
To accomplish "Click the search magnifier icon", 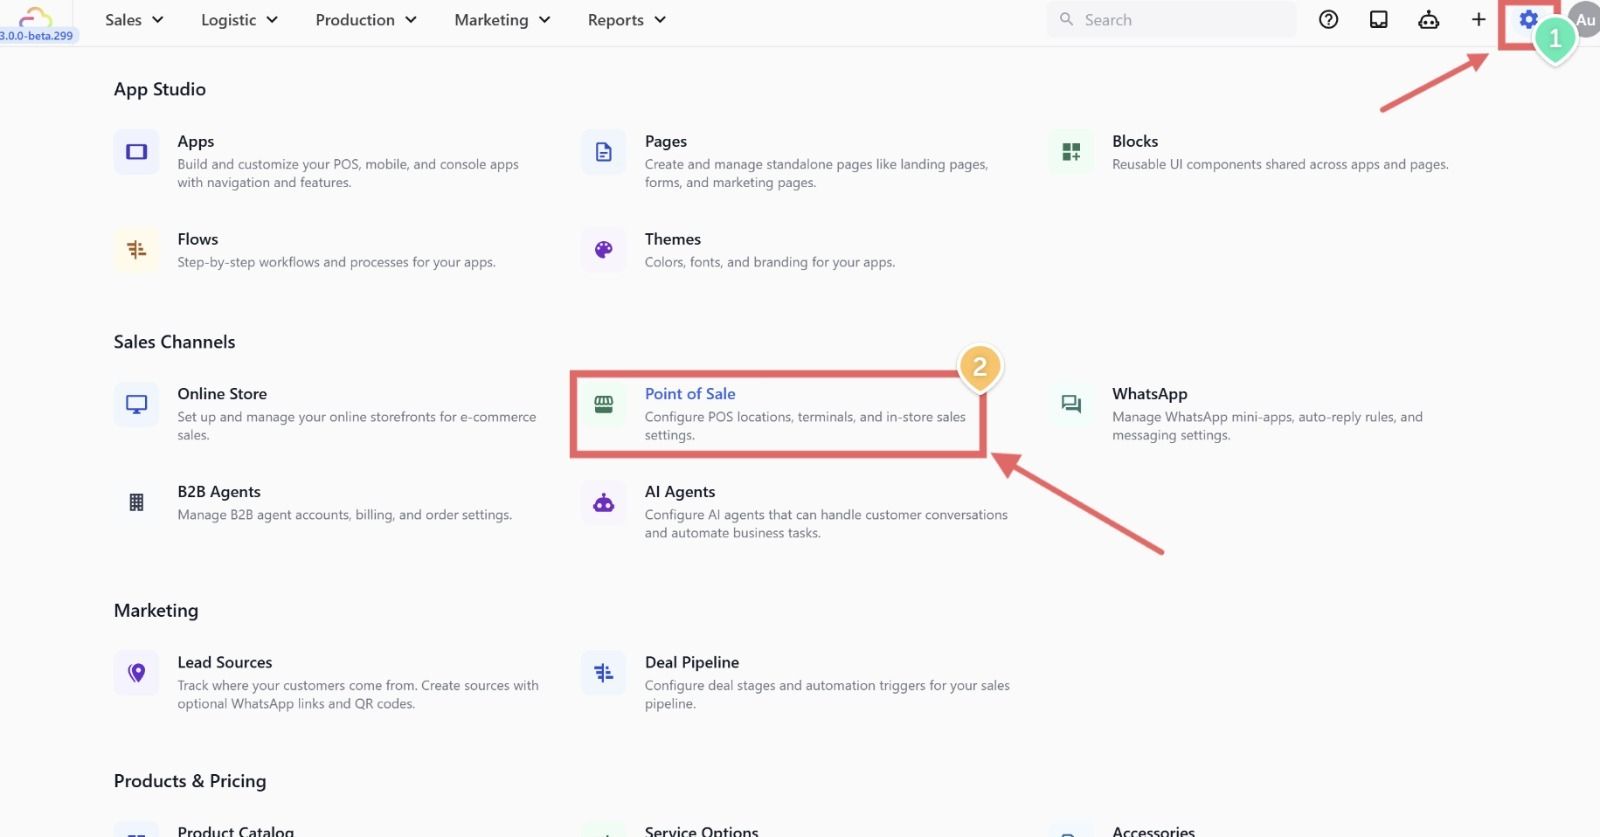I will [x=1066, y=19].
